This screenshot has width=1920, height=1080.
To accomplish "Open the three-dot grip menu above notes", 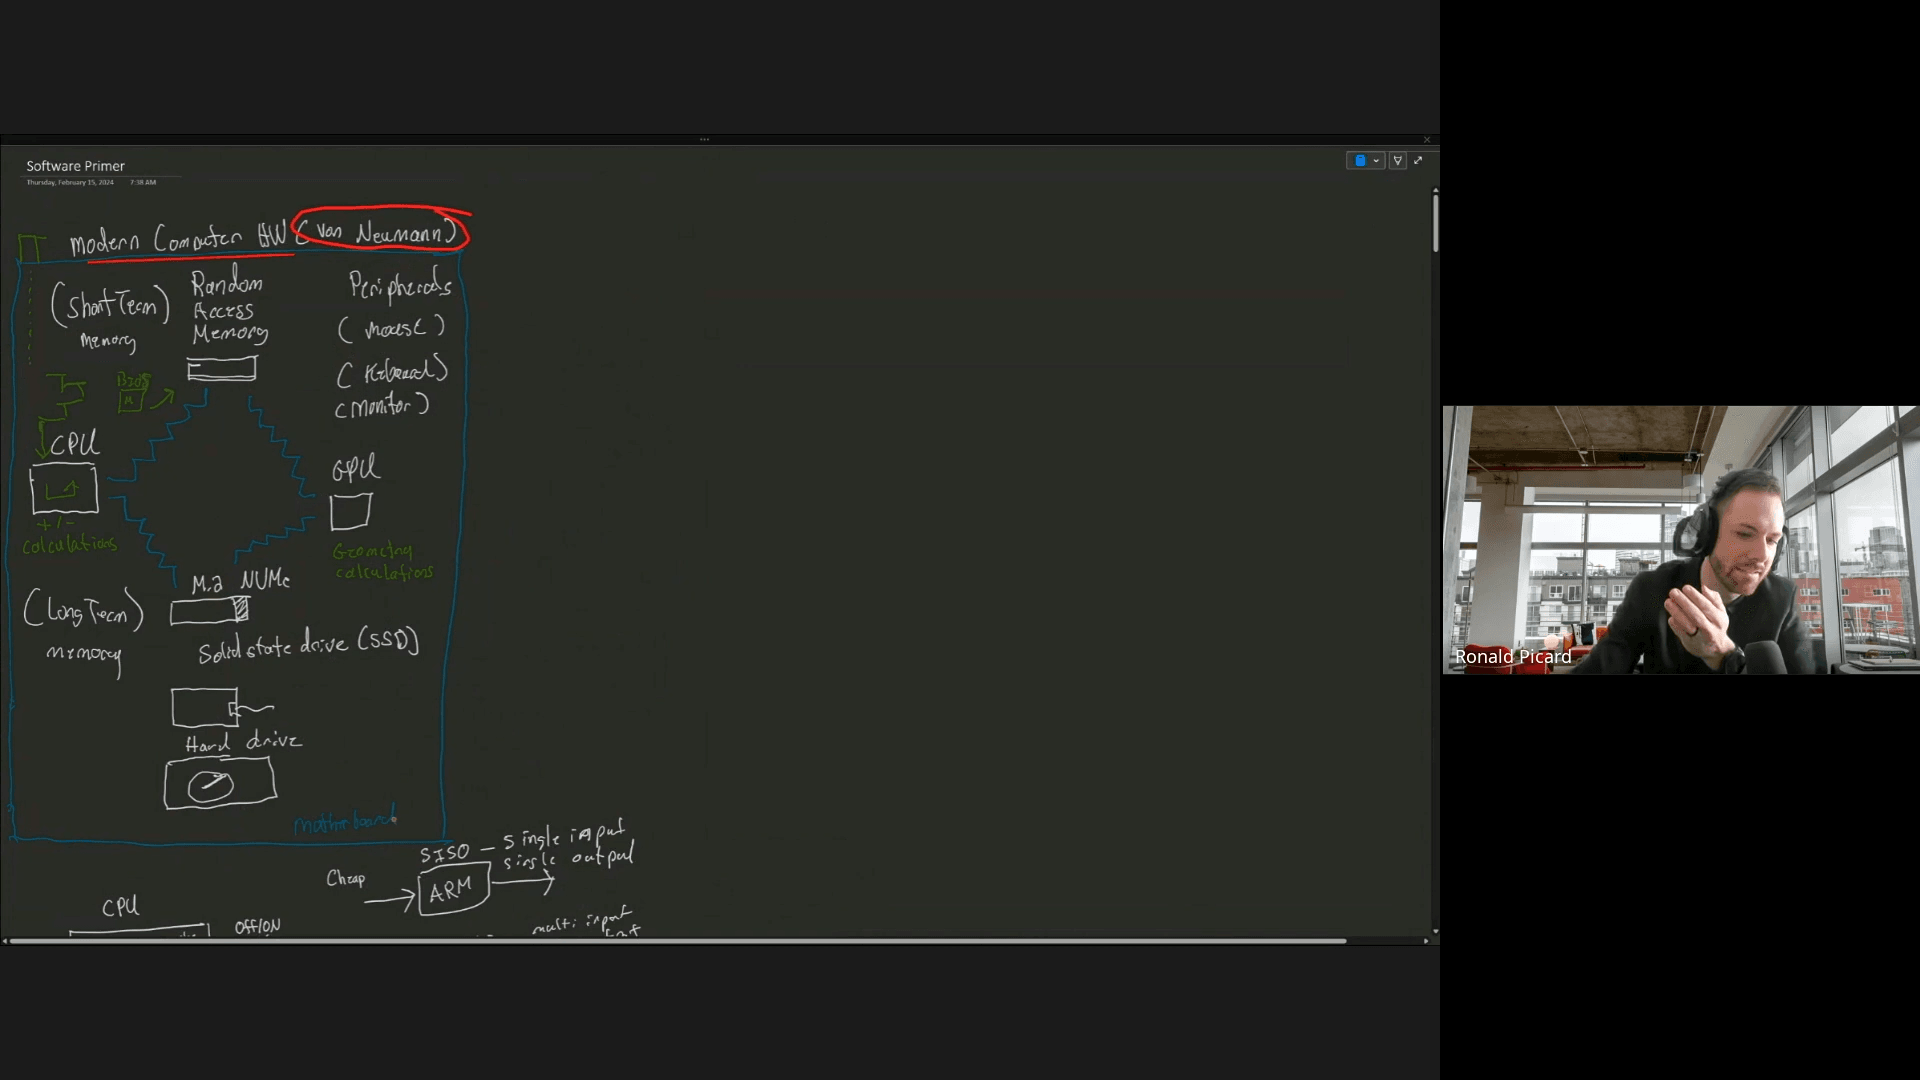I will click(705, 140).
